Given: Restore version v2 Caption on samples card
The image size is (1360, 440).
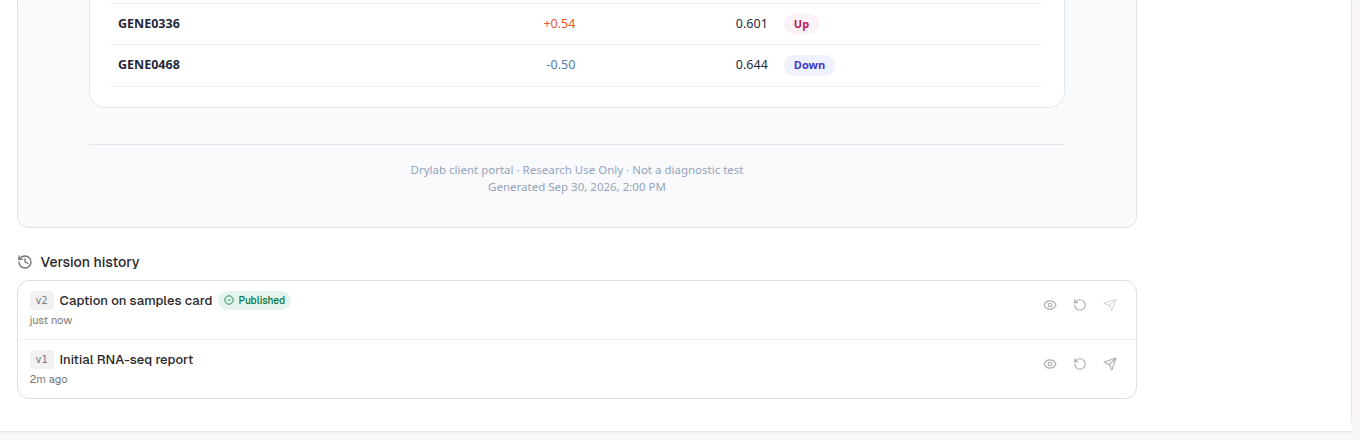Looking at the screenshot, I should [x=1080, y=305].
